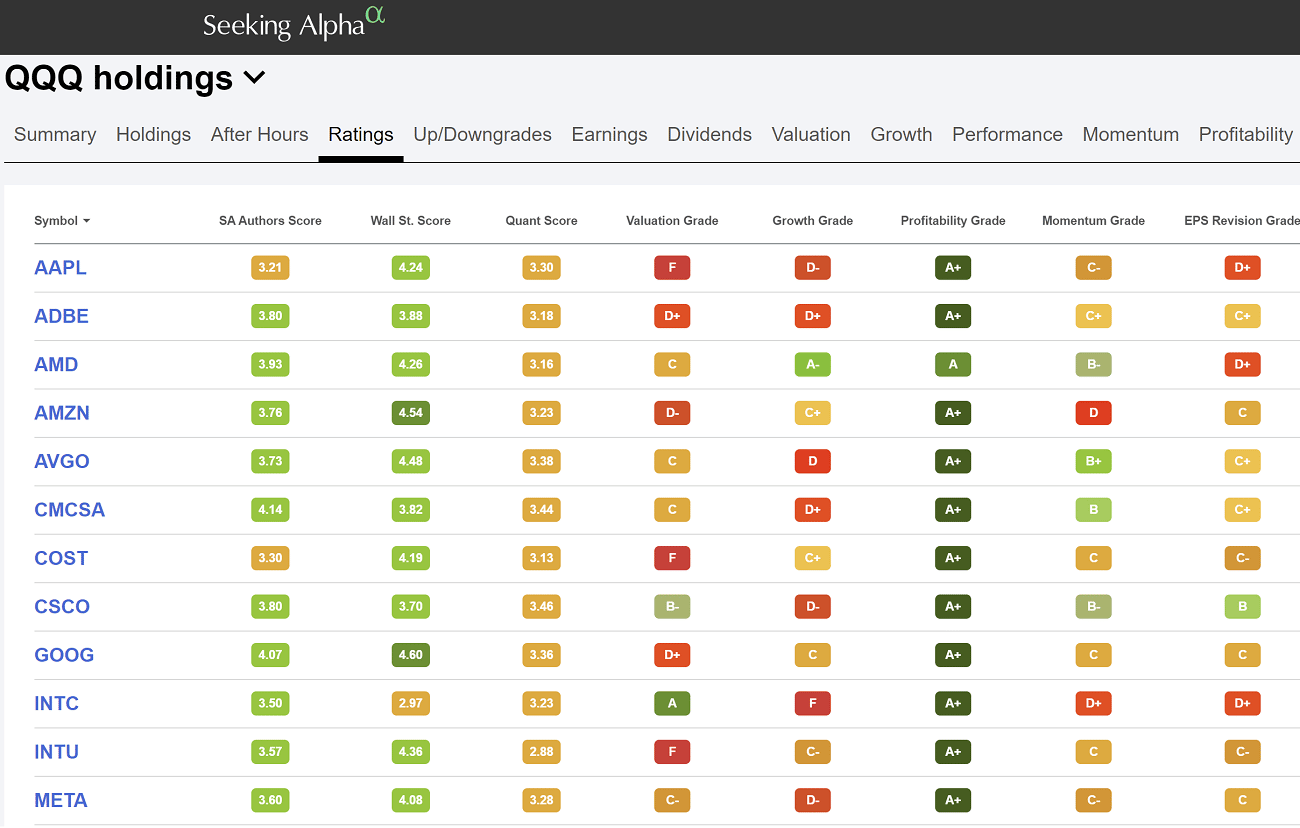This screenshot has width=1300, height=828.
Task: Click CMCSA Momentum Grade B badge
Action: [x=1093, y=509]
